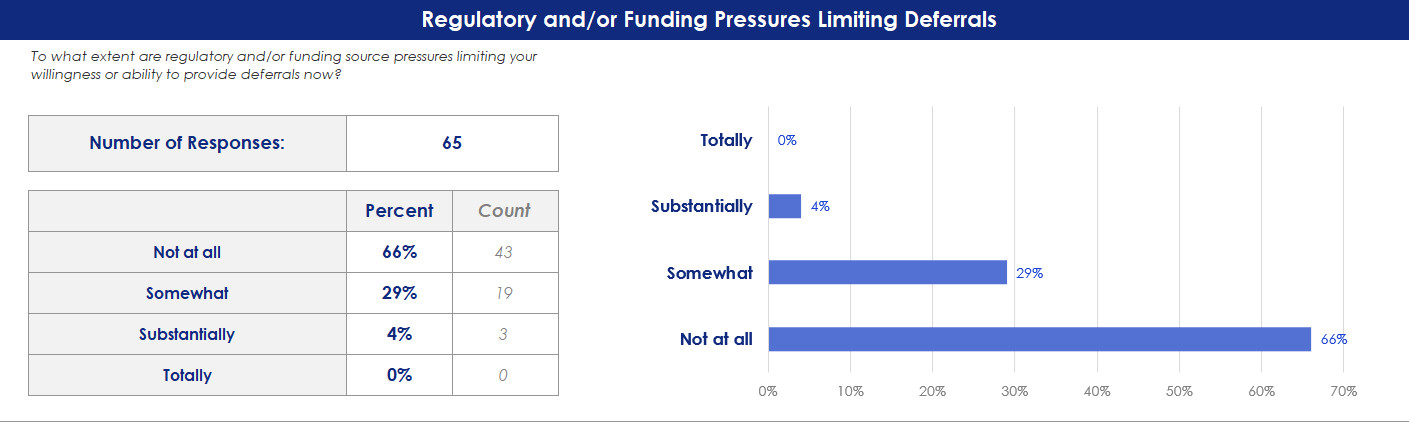Click the 'Not at all' table row label

click(x=187, y=252)
